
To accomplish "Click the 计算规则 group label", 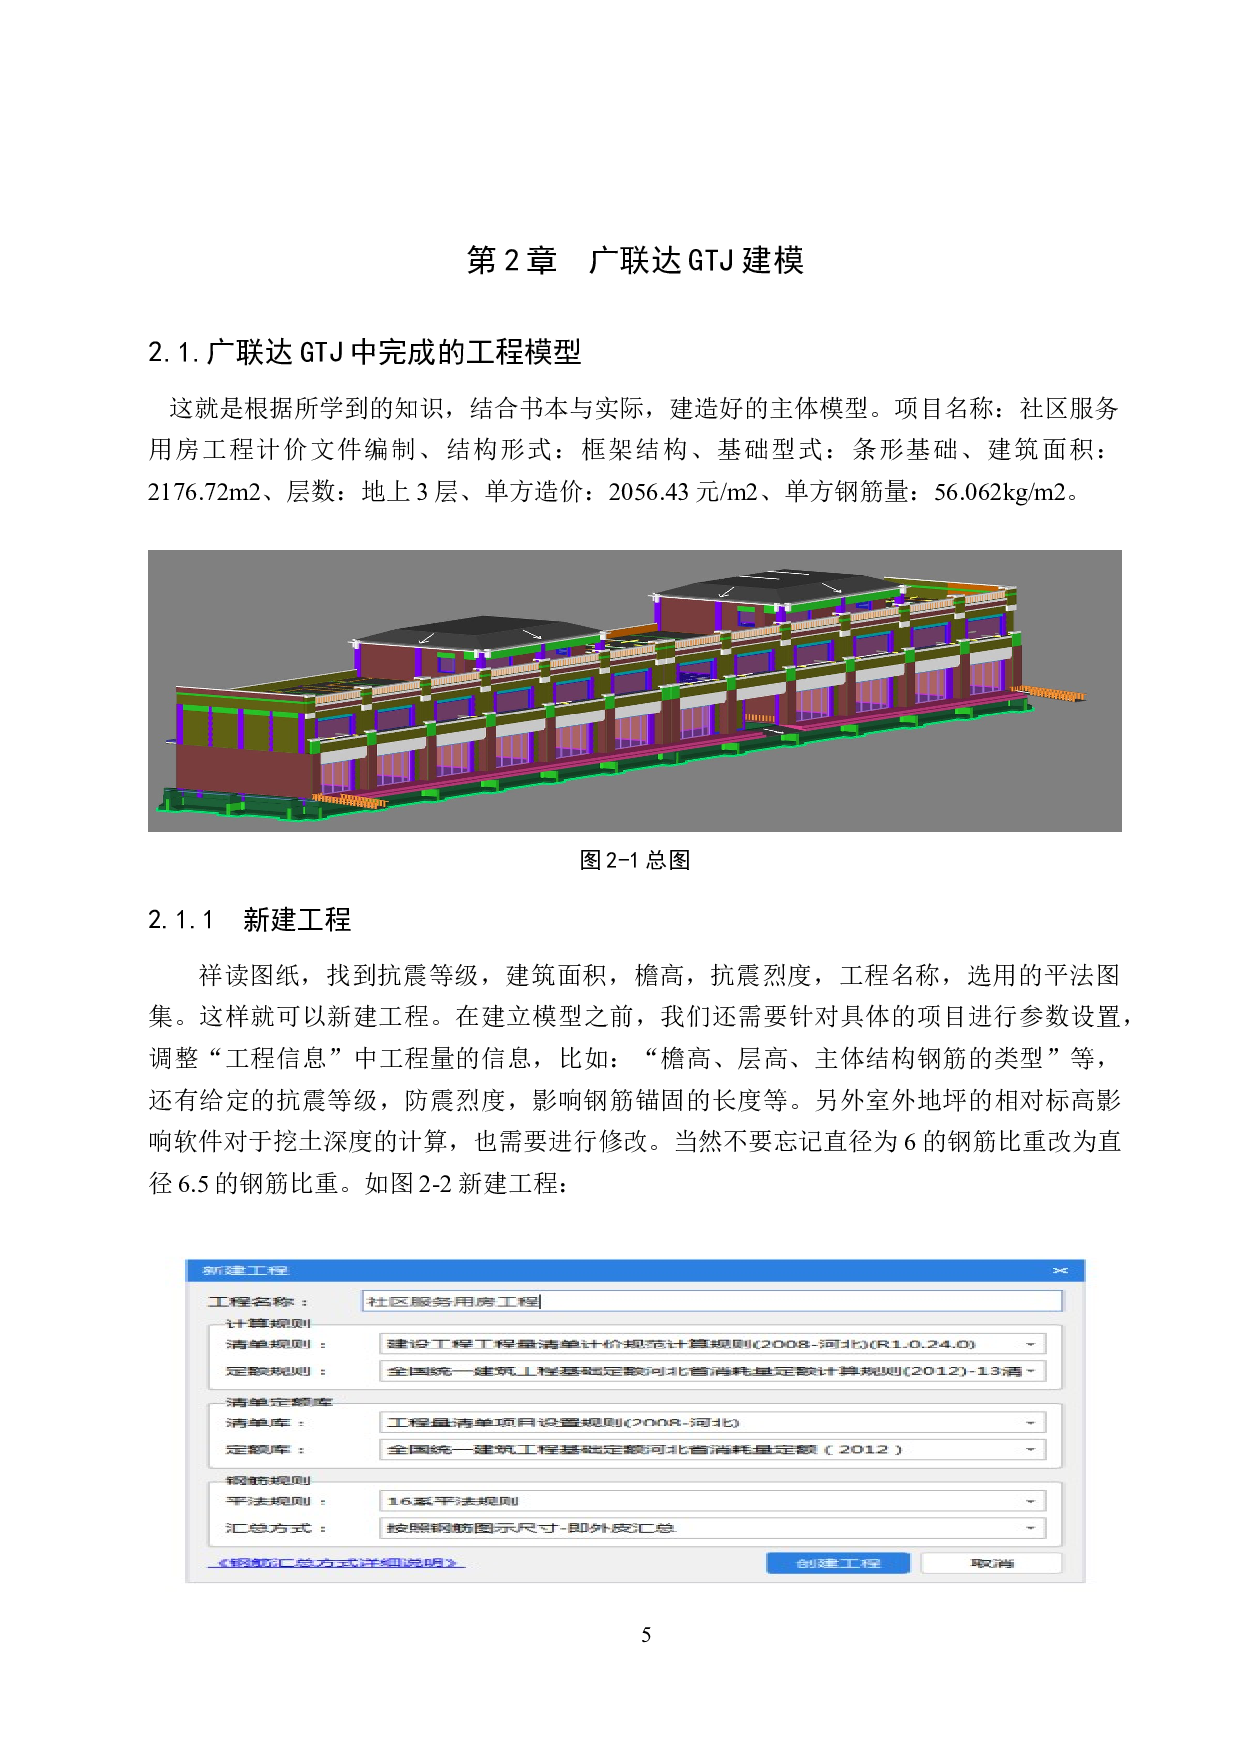I will [268, 1323].
